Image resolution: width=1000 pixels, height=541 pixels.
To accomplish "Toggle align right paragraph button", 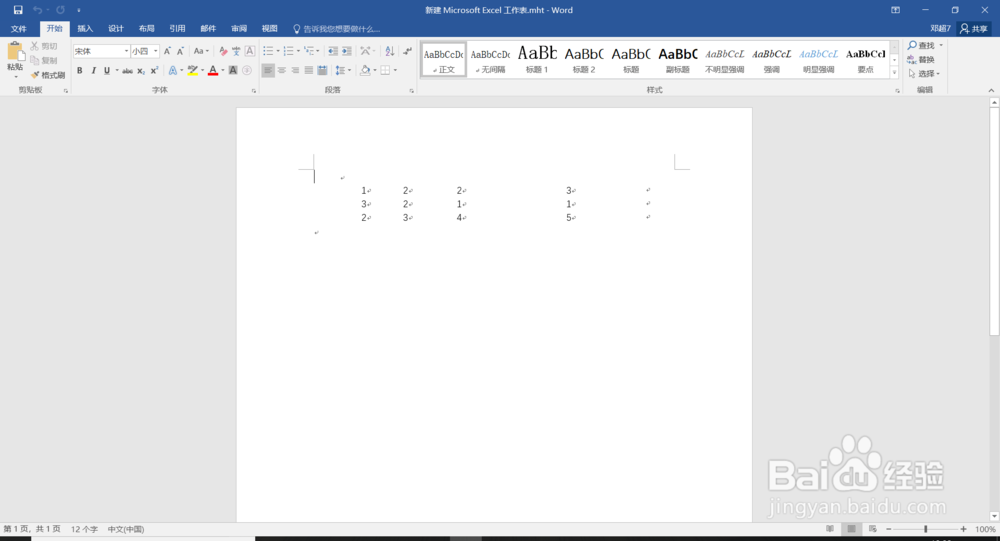I will (x=295, y=71).
